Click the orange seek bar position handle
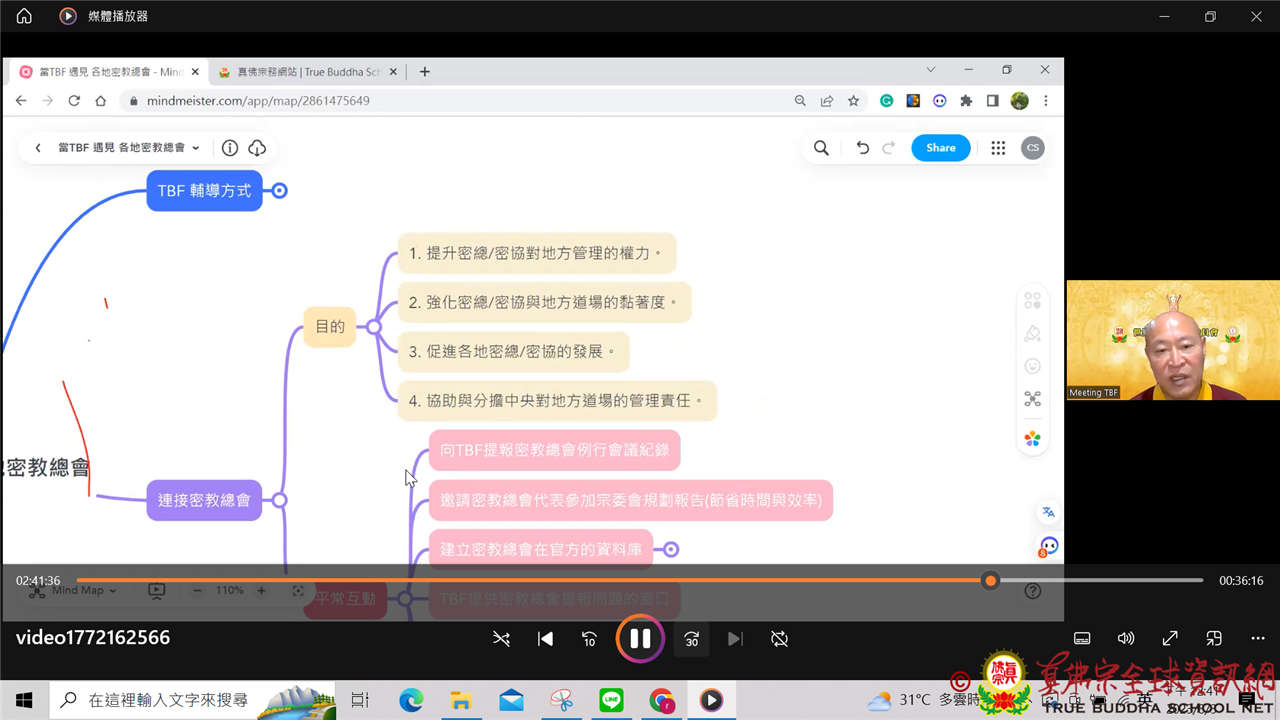1280x720 pixels. click(x=990, y=580)
